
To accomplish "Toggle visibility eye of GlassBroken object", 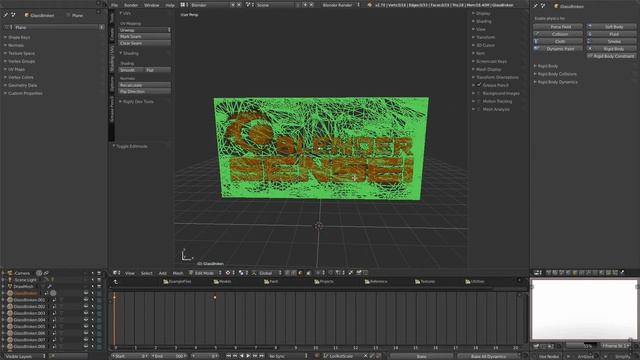I will [x=86, y=293].
